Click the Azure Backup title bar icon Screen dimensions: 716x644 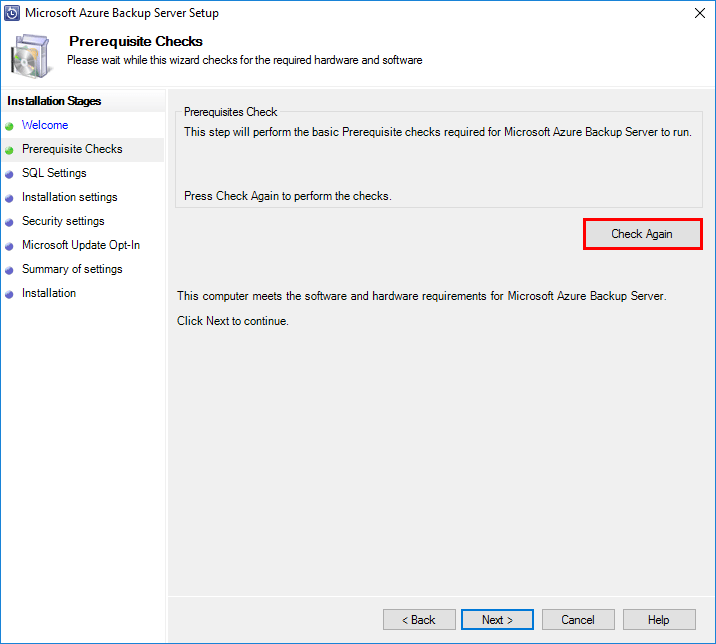tap(13, 13)
